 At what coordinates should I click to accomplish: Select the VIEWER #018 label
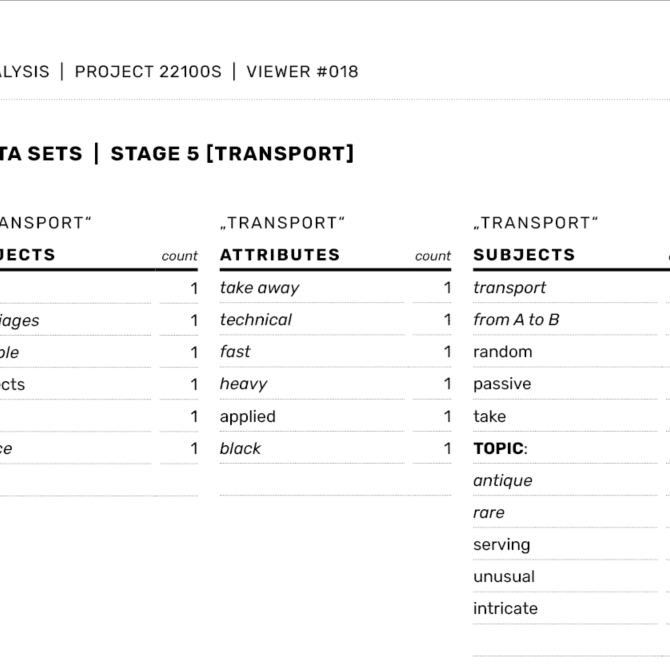pos(302,72)
